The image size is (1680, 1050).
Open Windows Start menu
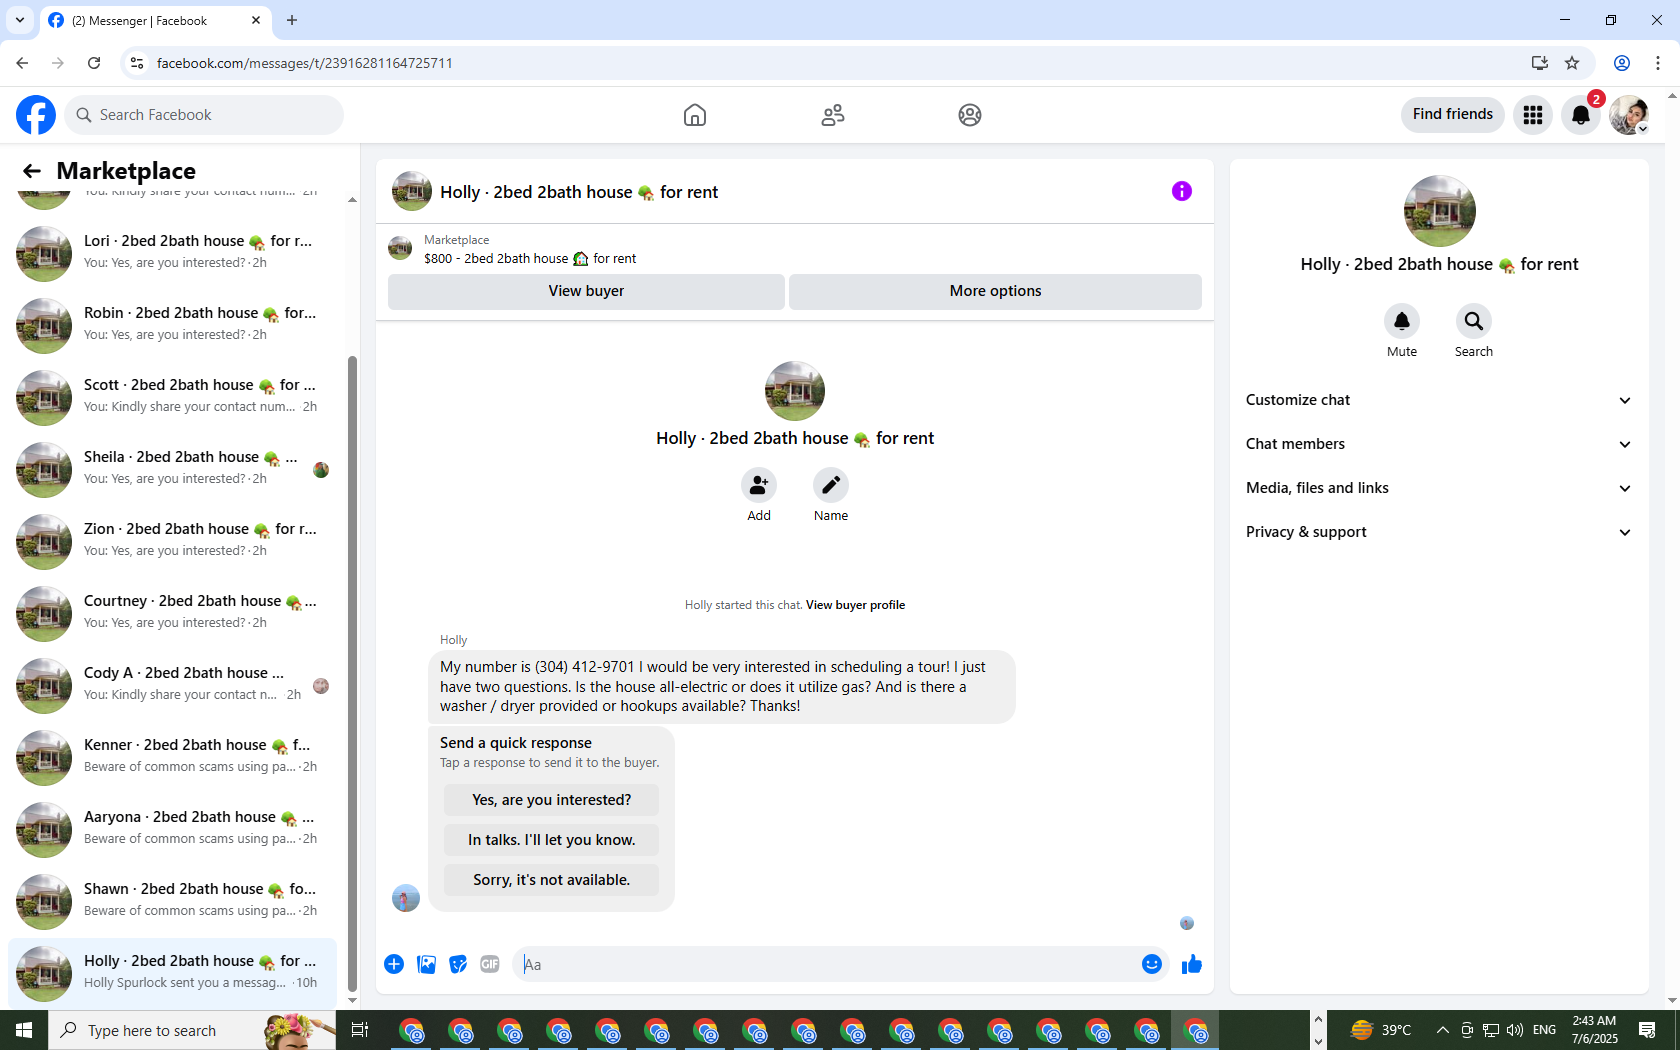[x=24, y=1030]
